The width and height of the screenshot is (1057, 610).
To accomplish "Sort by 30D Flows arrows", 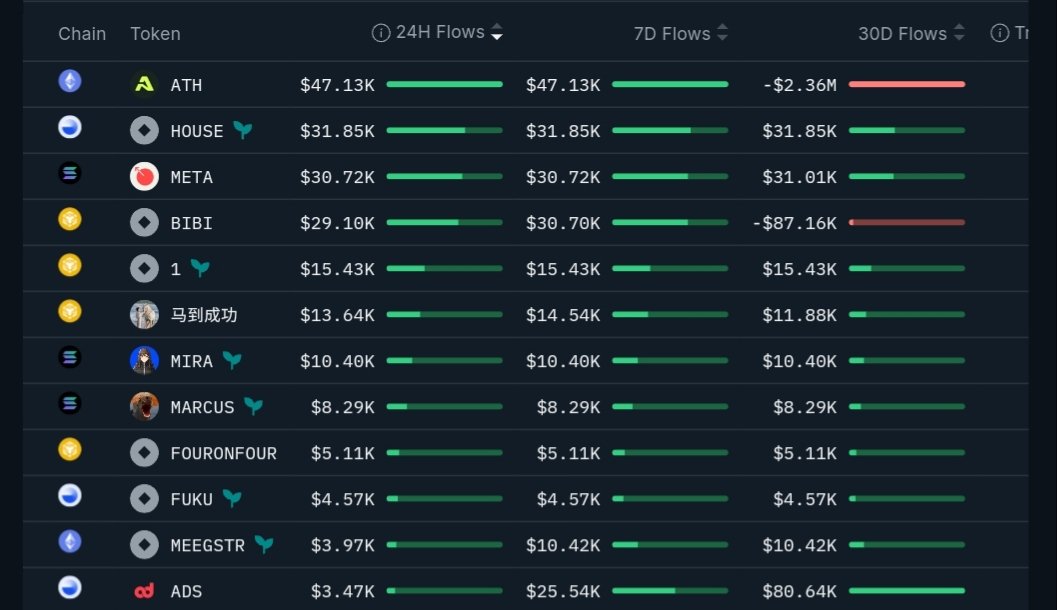I will tap(959, 33).
